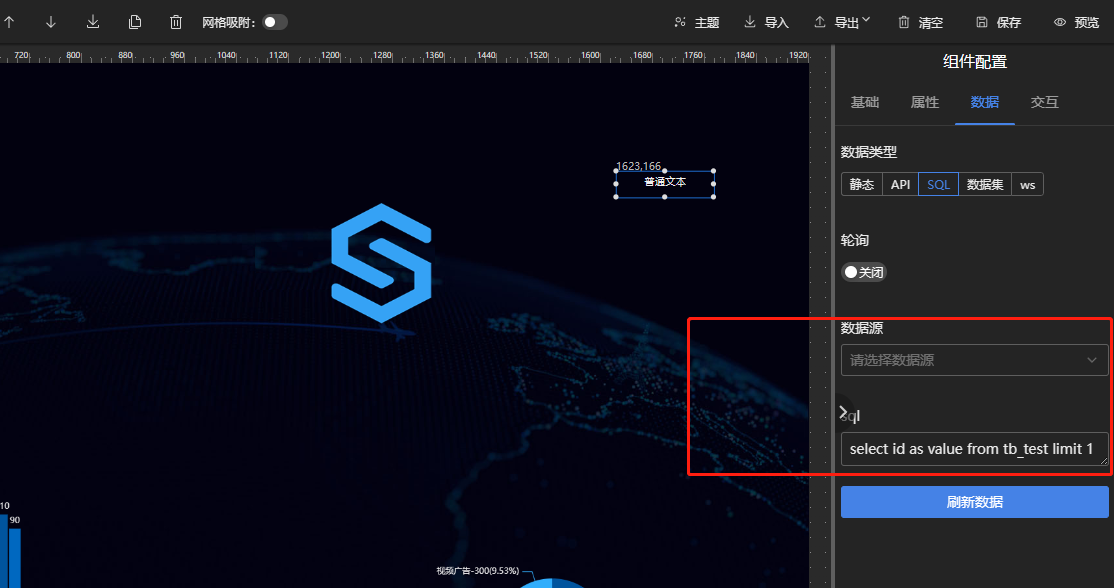The height and width of the screenshot is (588, 1114).
Task: Select the 数据 tab
Action: (x=985, y=102)
